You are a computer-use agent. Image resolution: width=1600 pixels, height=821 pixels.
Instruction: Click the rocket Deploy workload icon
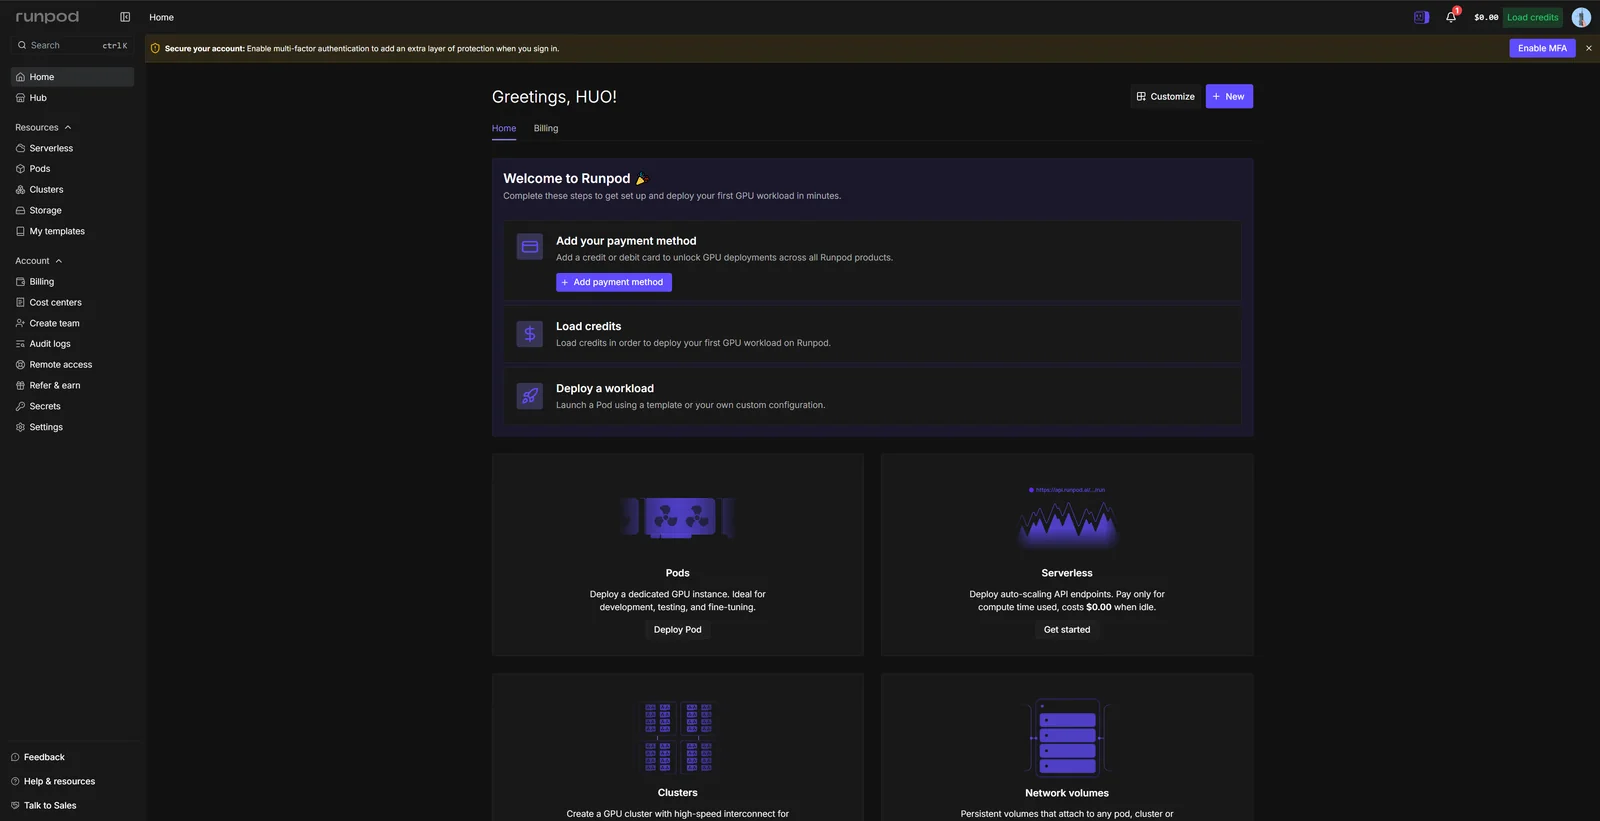tap(530, 396)
